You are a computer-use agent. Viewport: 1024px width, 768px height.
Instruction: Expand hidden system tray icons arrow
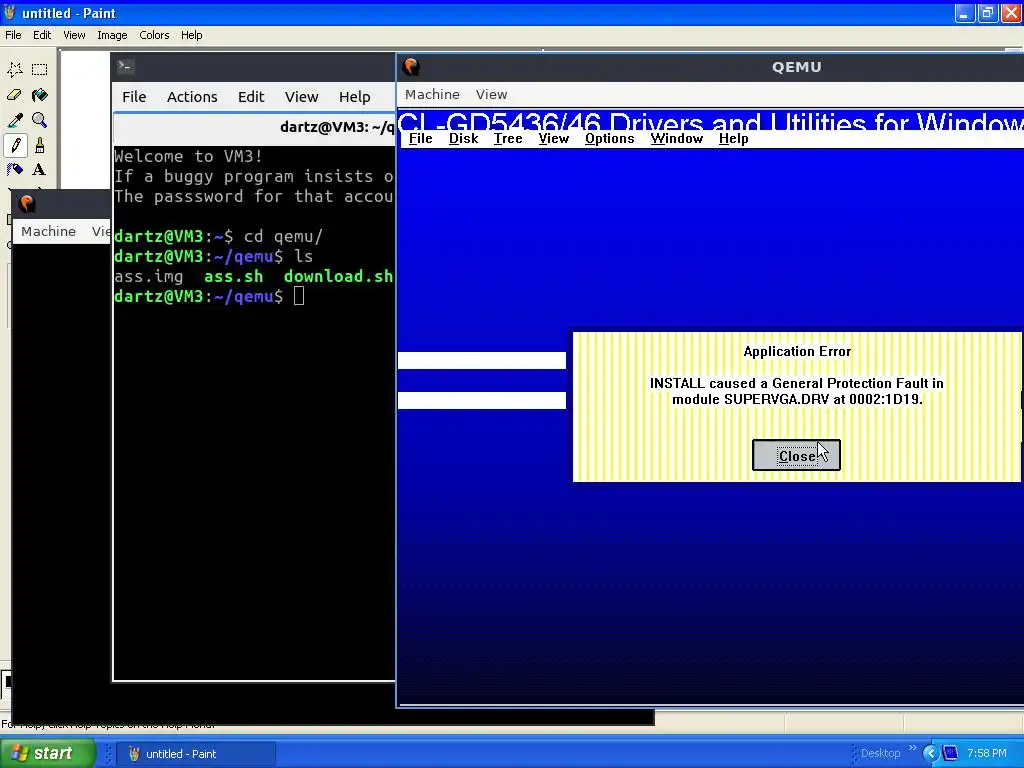pyautogui.click(x=931, y=753)
